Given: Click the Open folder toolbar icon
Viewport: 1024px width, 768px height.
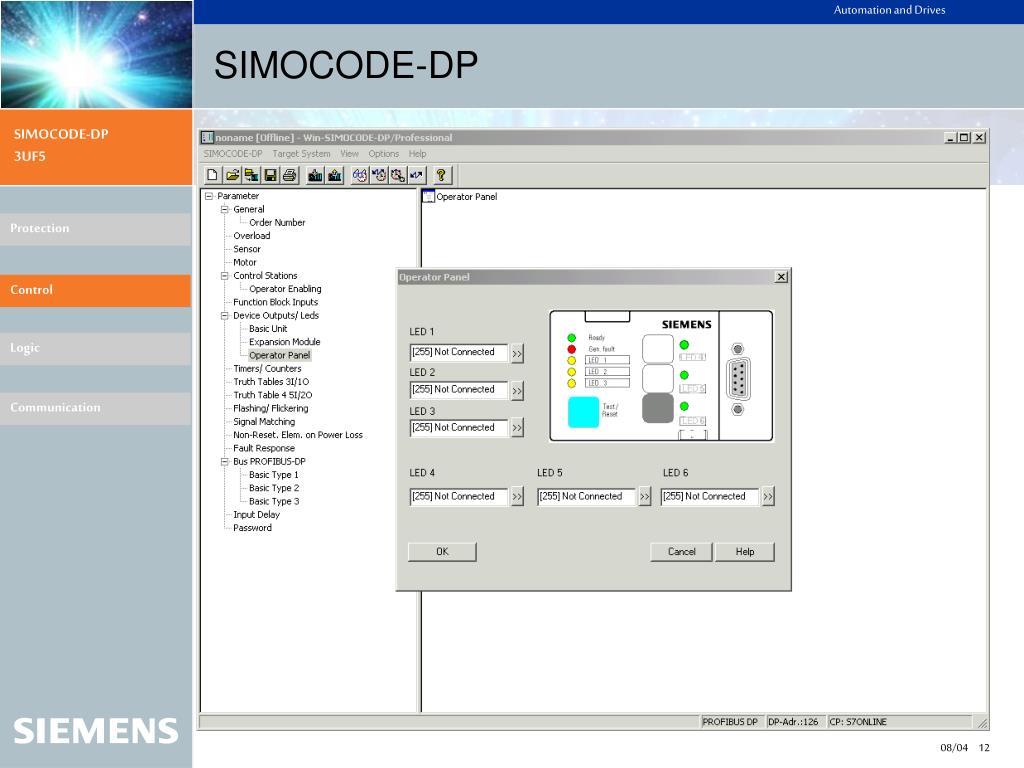Looking at the screenshot, I should [x=232, y=175].
